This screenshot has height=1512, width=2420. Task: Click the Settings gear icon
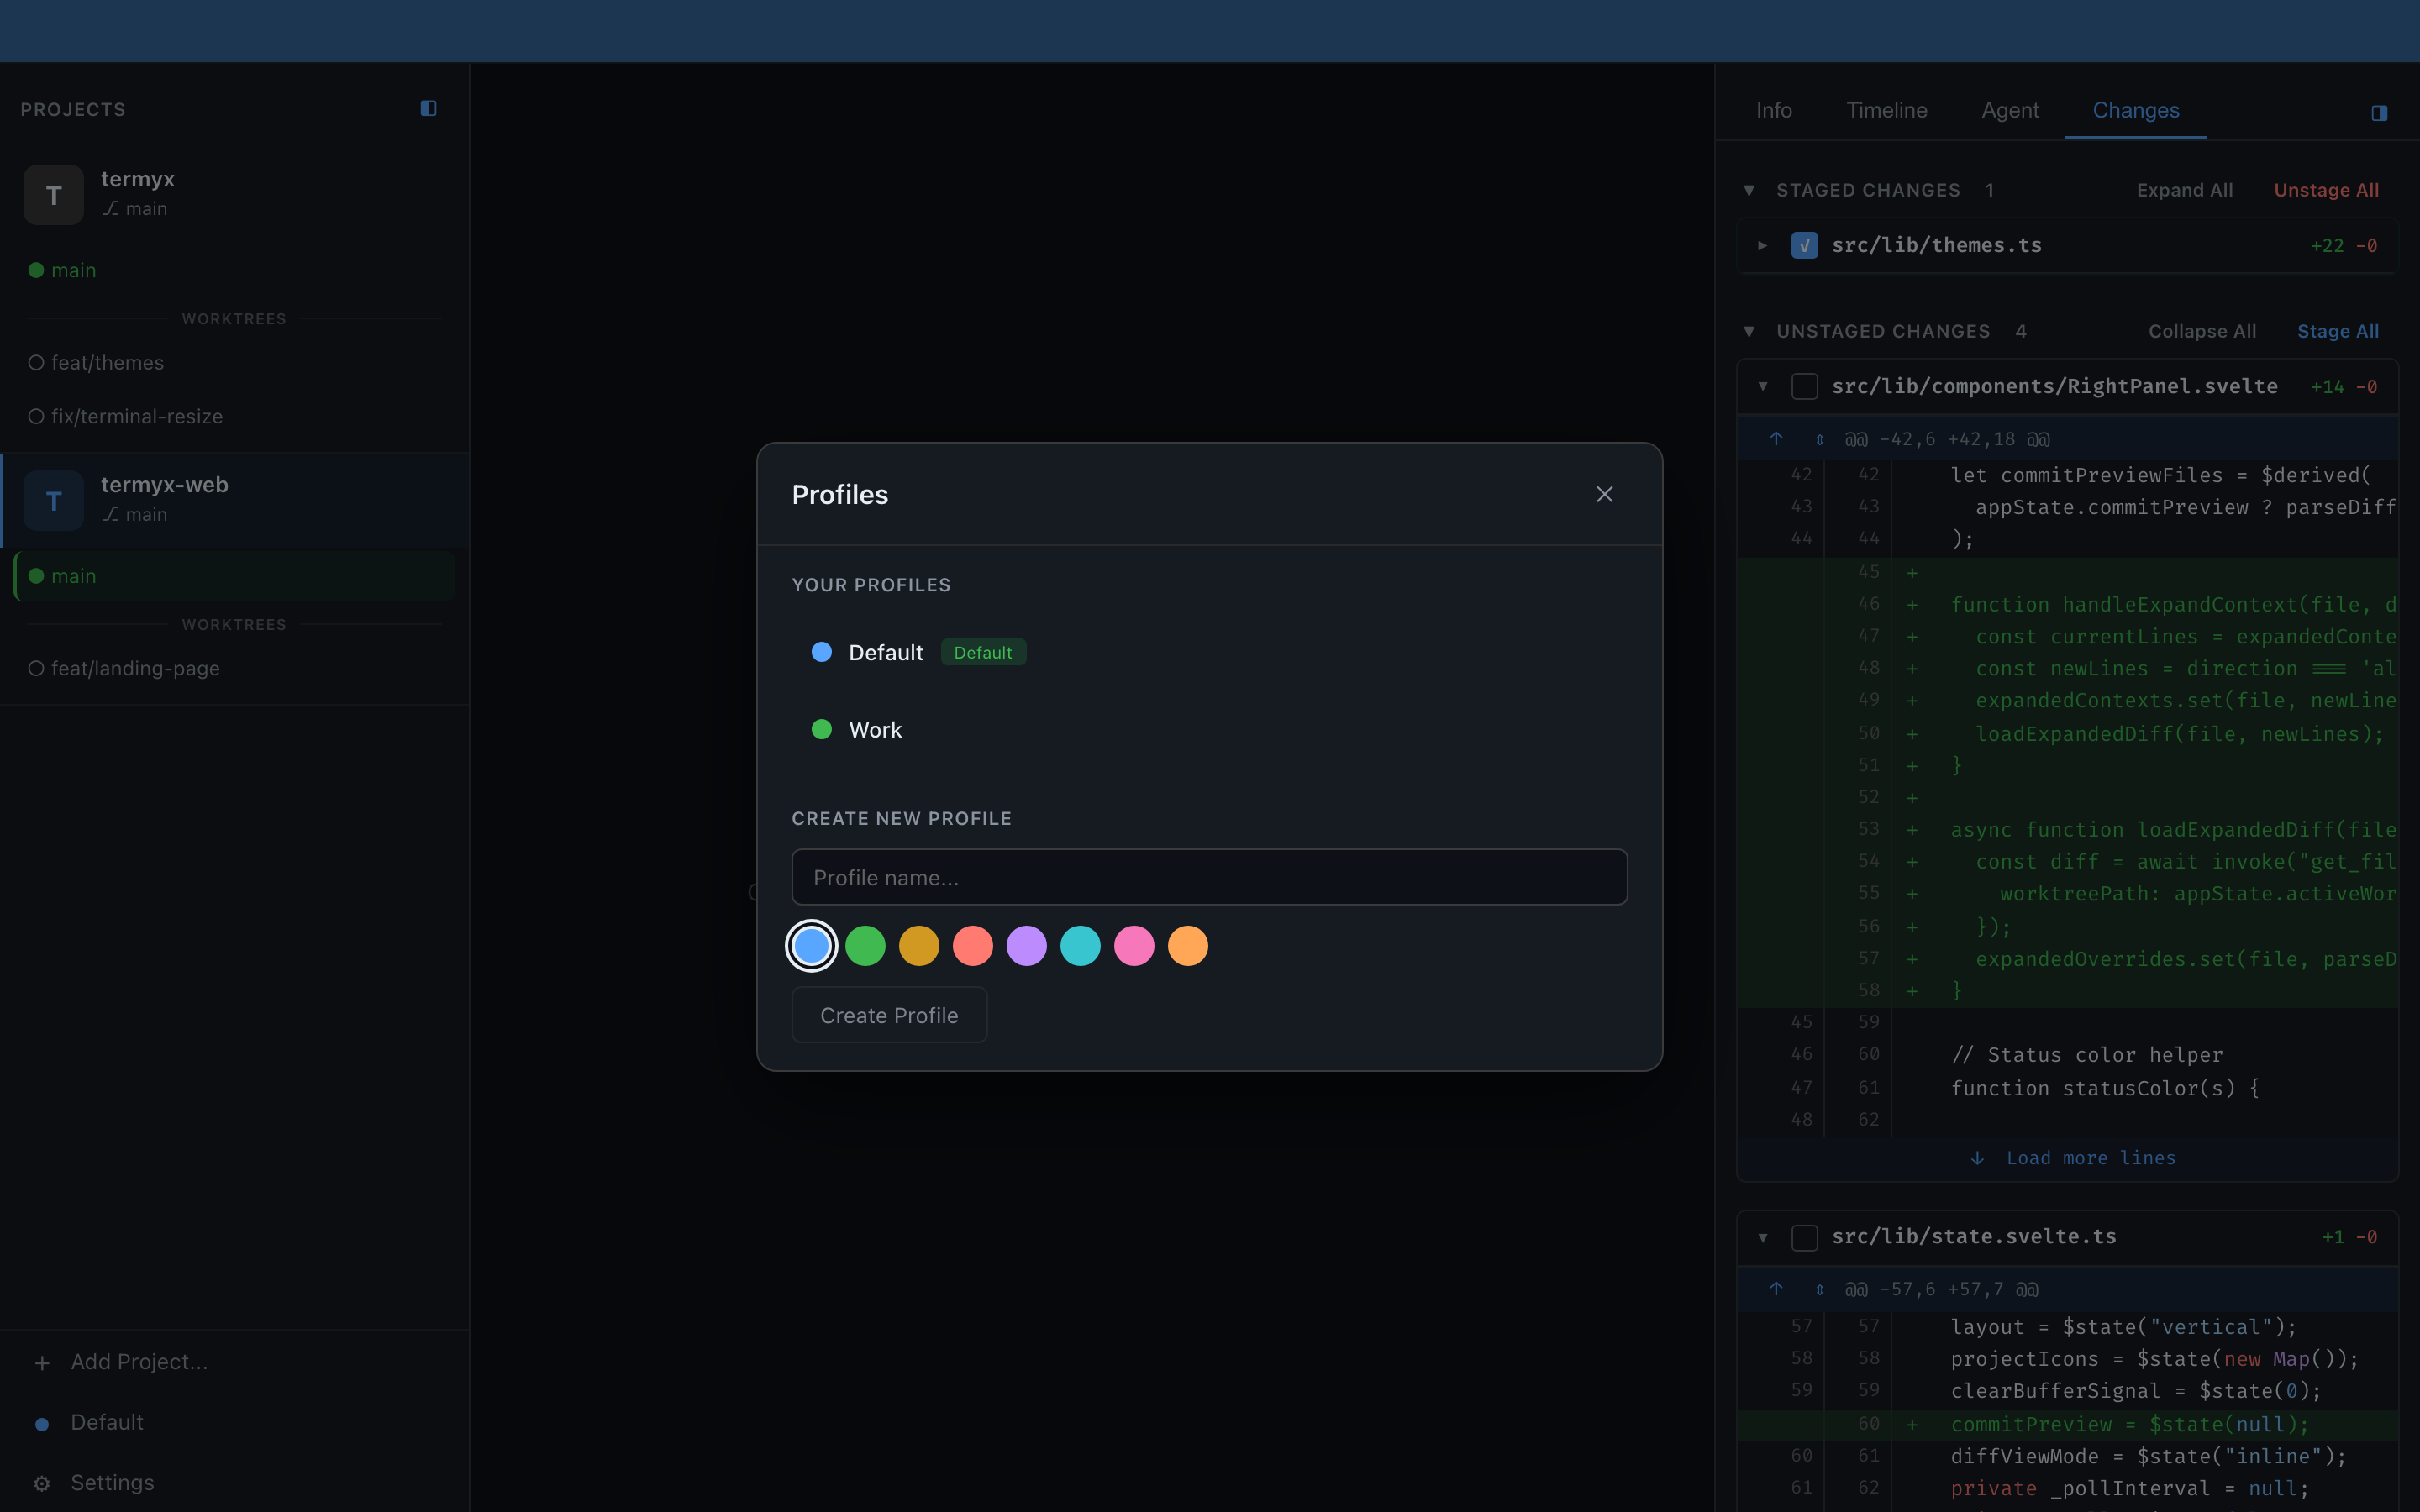tap(42, 1483)
